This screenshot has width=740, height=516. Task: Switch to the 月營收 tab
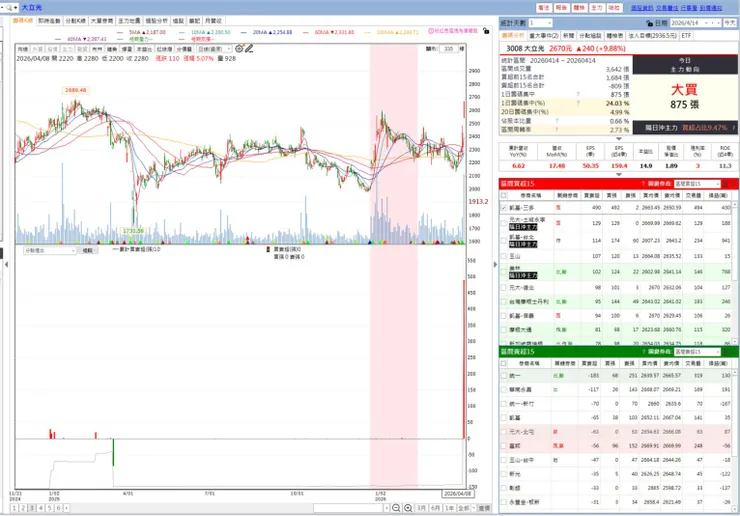[213, 21]
